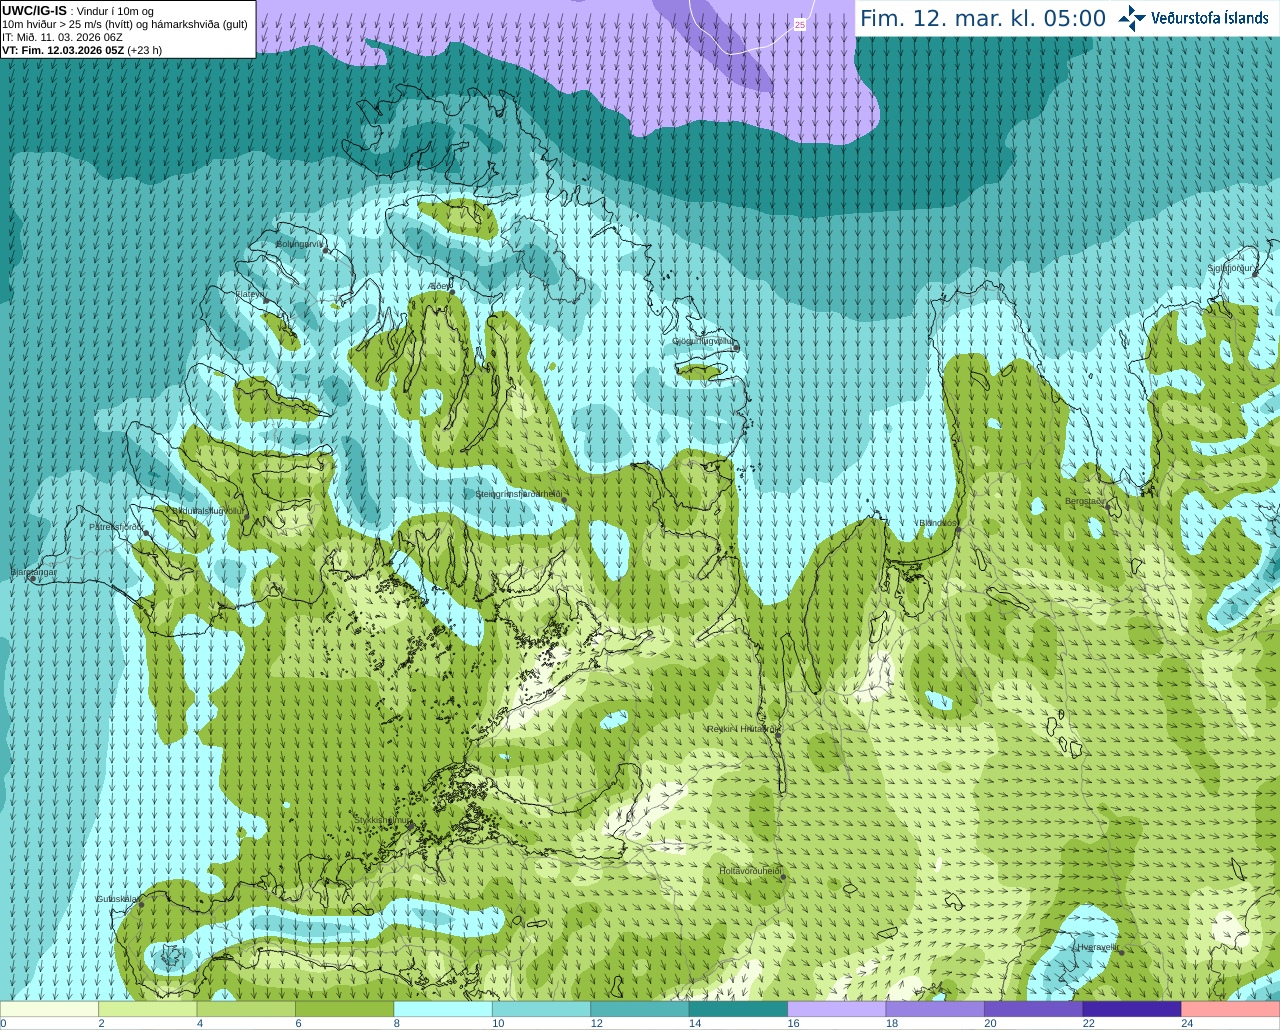The height and width of the screenshot is (1030, 1280).
Task: Click the Bjargtangar station label
Action: point(33,572)
